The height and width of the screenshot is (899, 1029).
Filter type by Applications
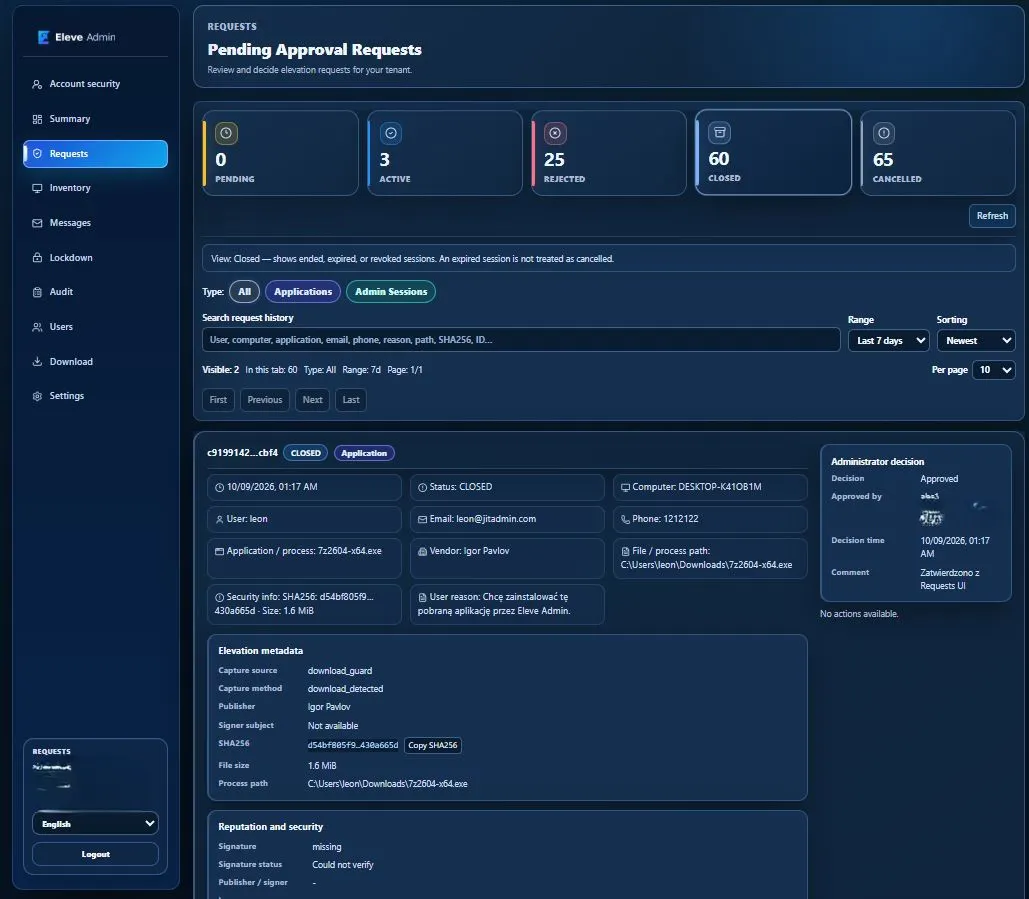pos(303,292)
